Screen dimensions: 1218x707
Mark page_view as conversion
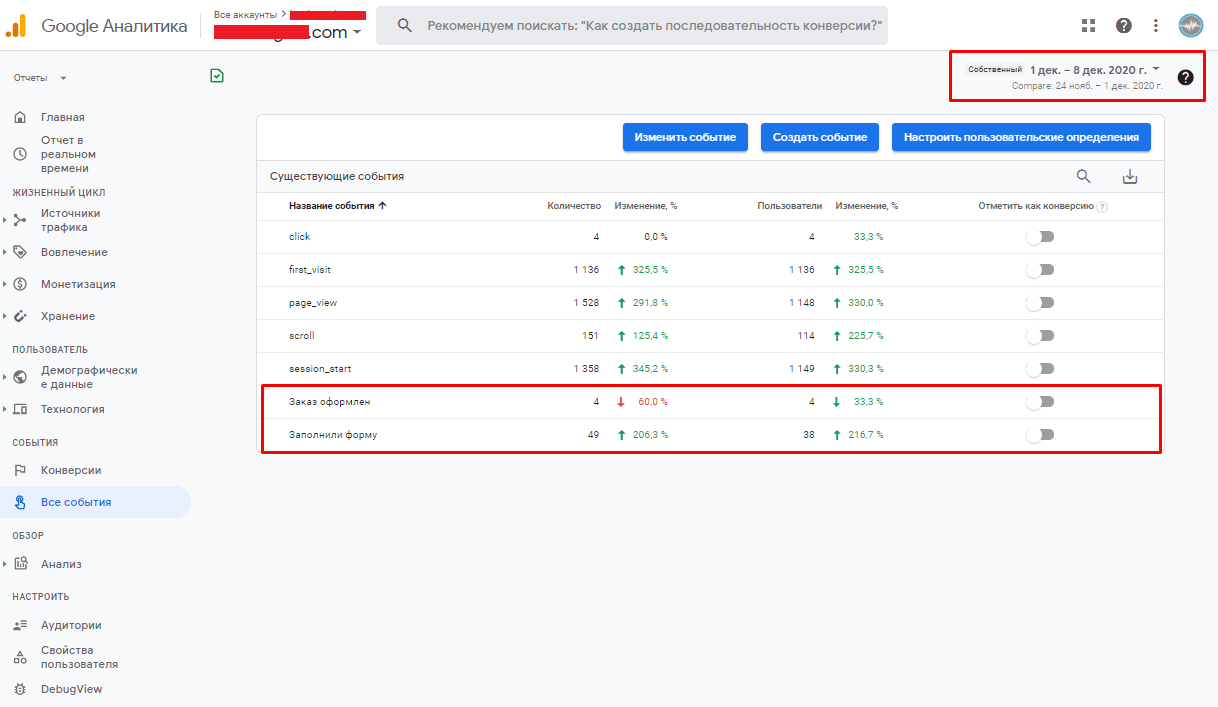1040,303
